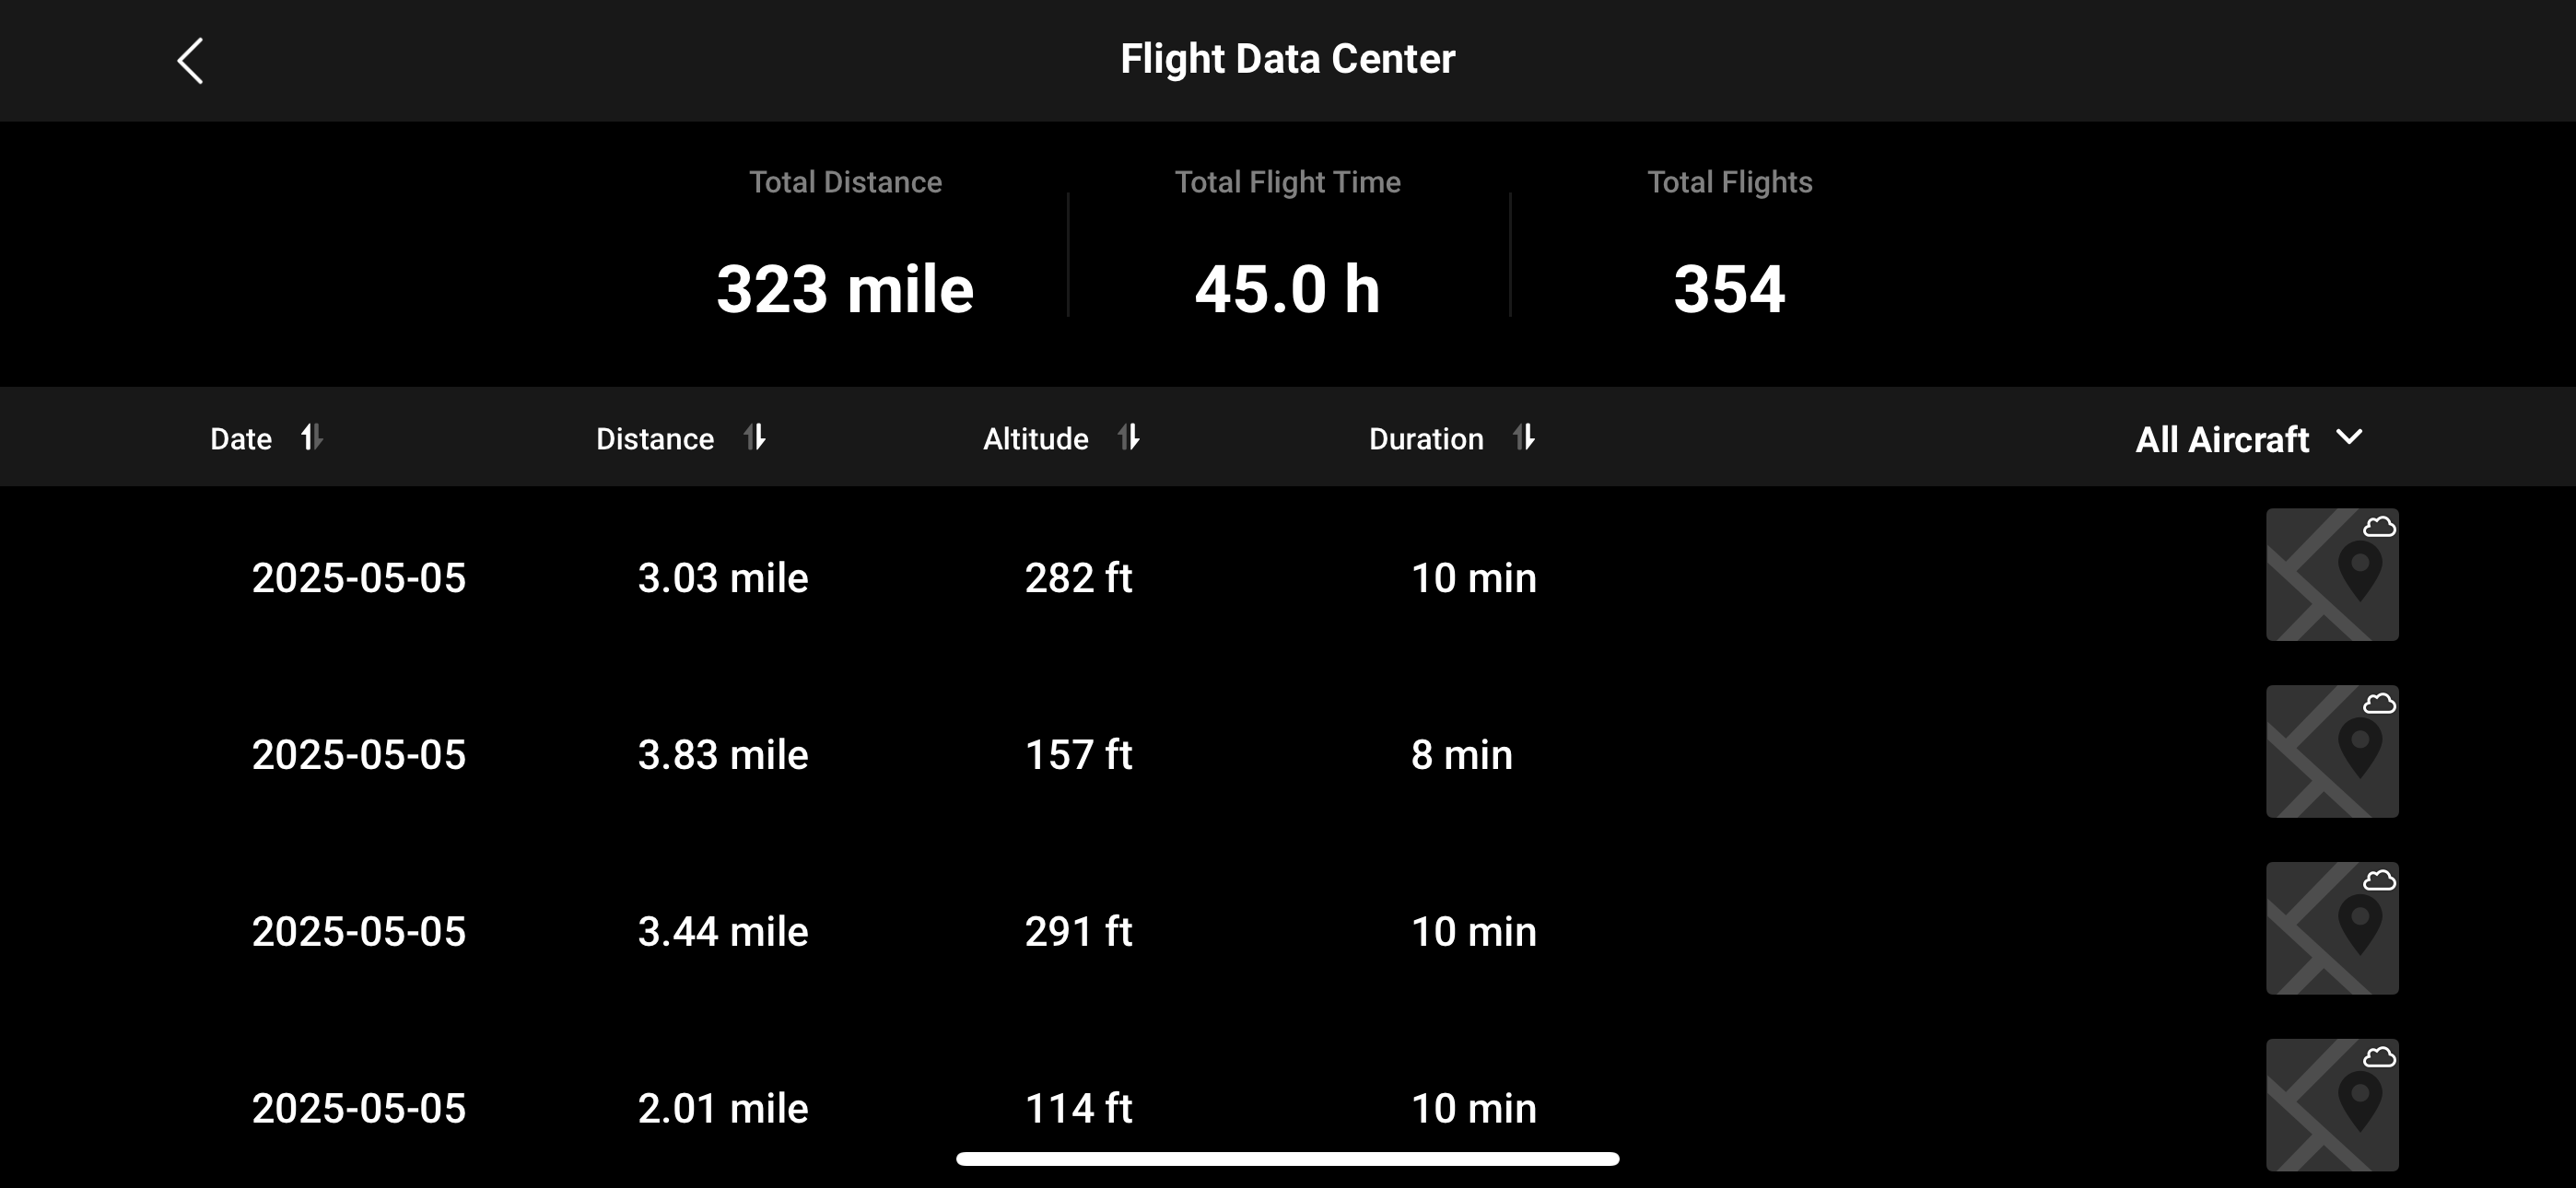
Task: Sort flights by Altitude arrows icon
Action: click(x=1129, y=437)
